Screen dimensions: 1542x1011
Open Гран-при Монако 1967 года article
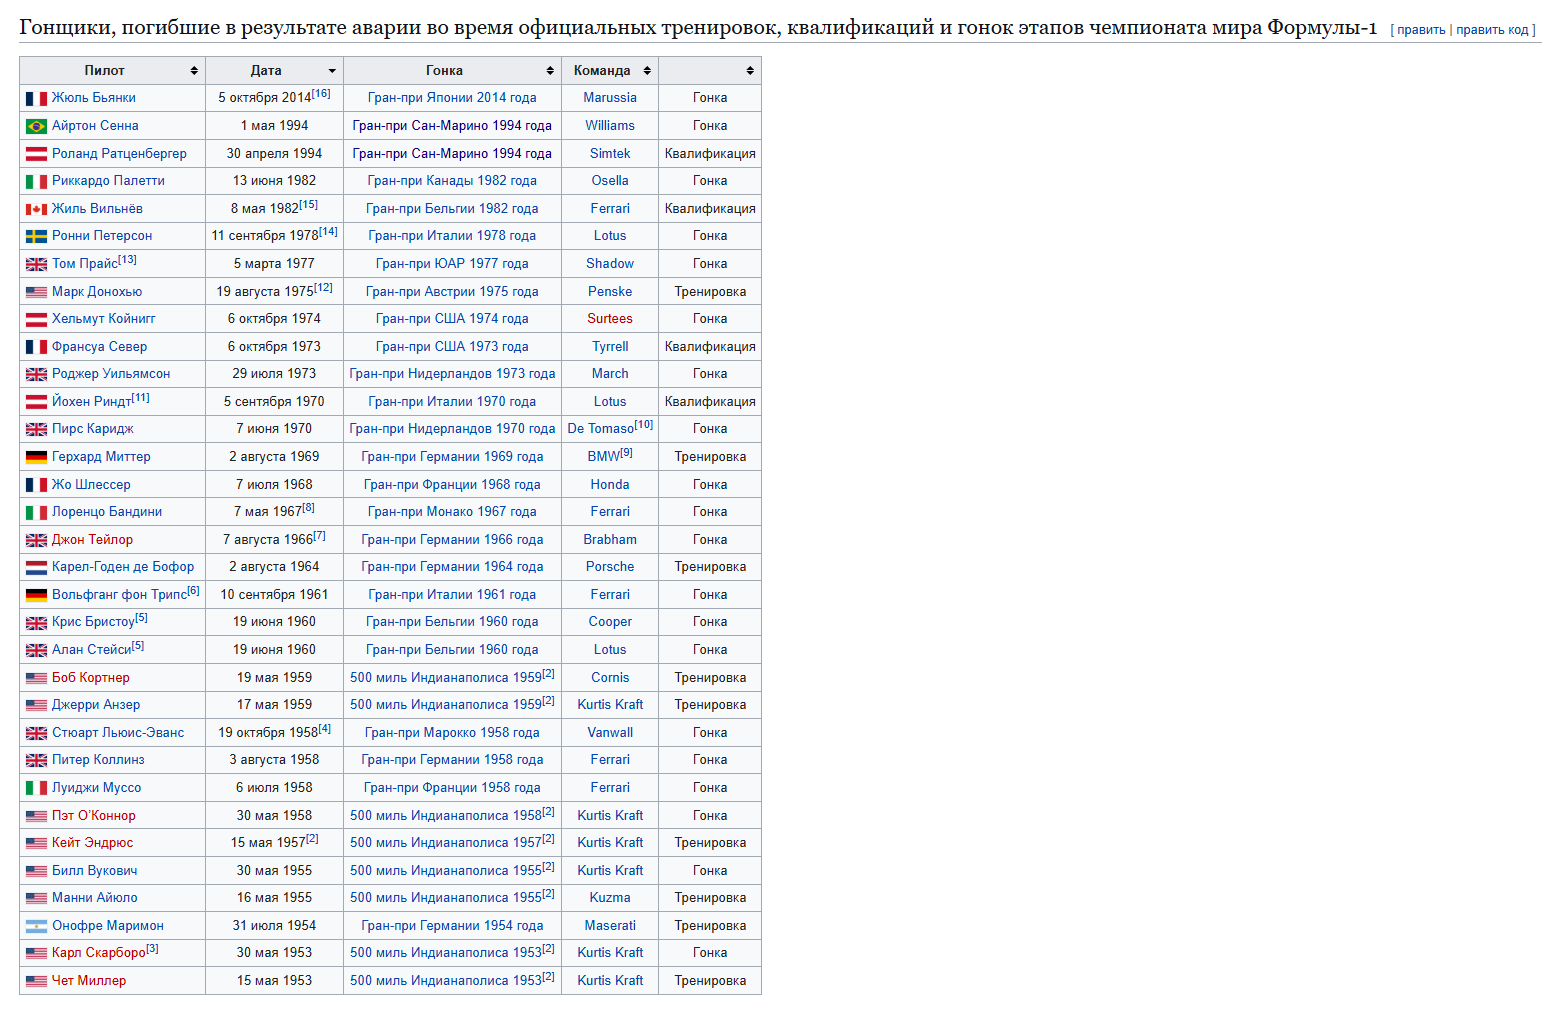pyautogui.click(x=452, y=512)
